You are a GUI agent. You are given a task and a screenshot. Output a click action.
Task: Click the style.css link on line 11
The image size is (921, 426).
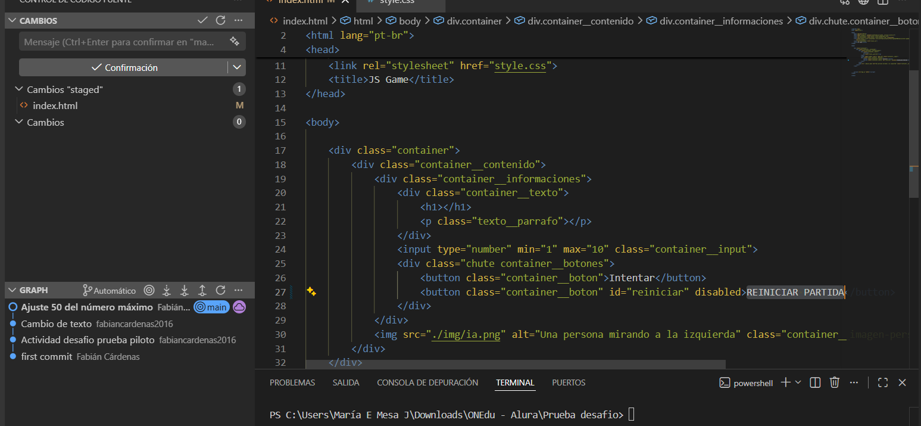point(520,66)
